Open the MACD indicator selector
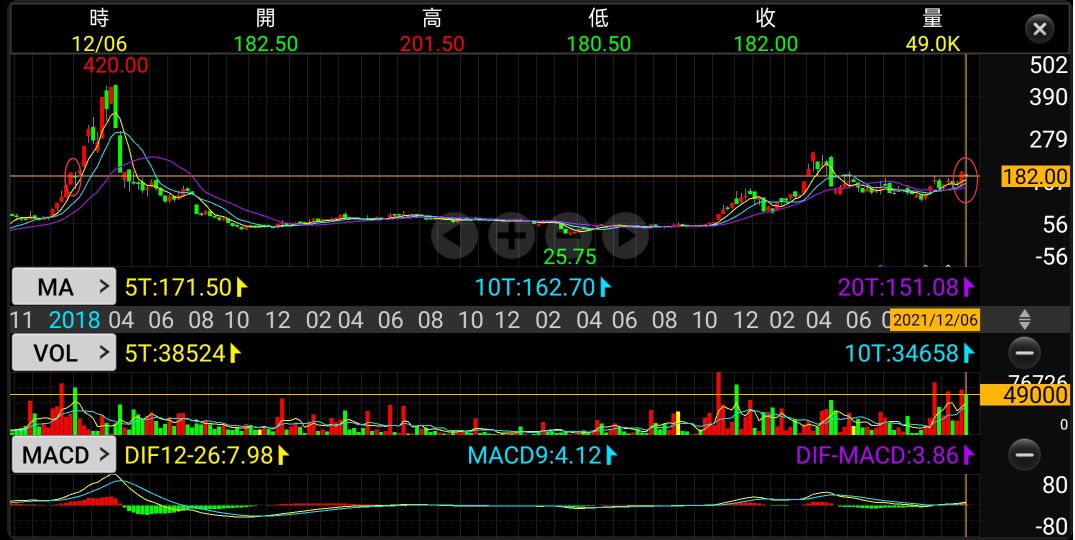1075x540 pixels. click(63, 456)
